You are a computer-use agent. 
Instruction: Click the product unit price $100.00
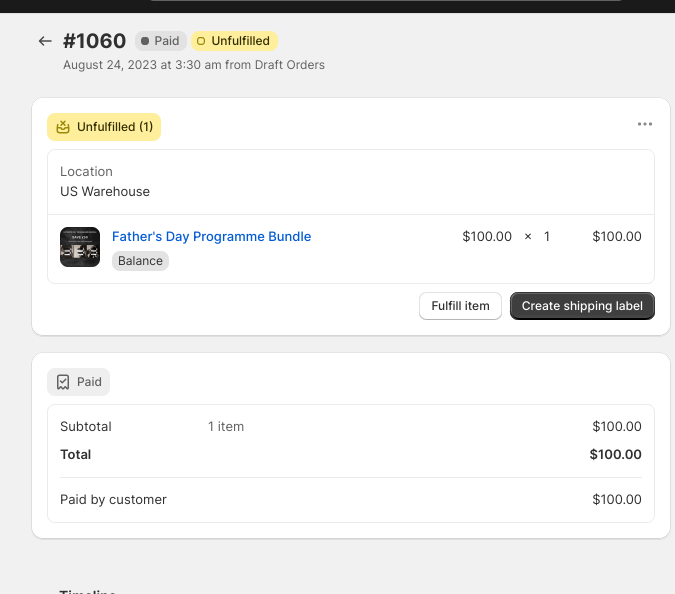(x=487, y=237)
